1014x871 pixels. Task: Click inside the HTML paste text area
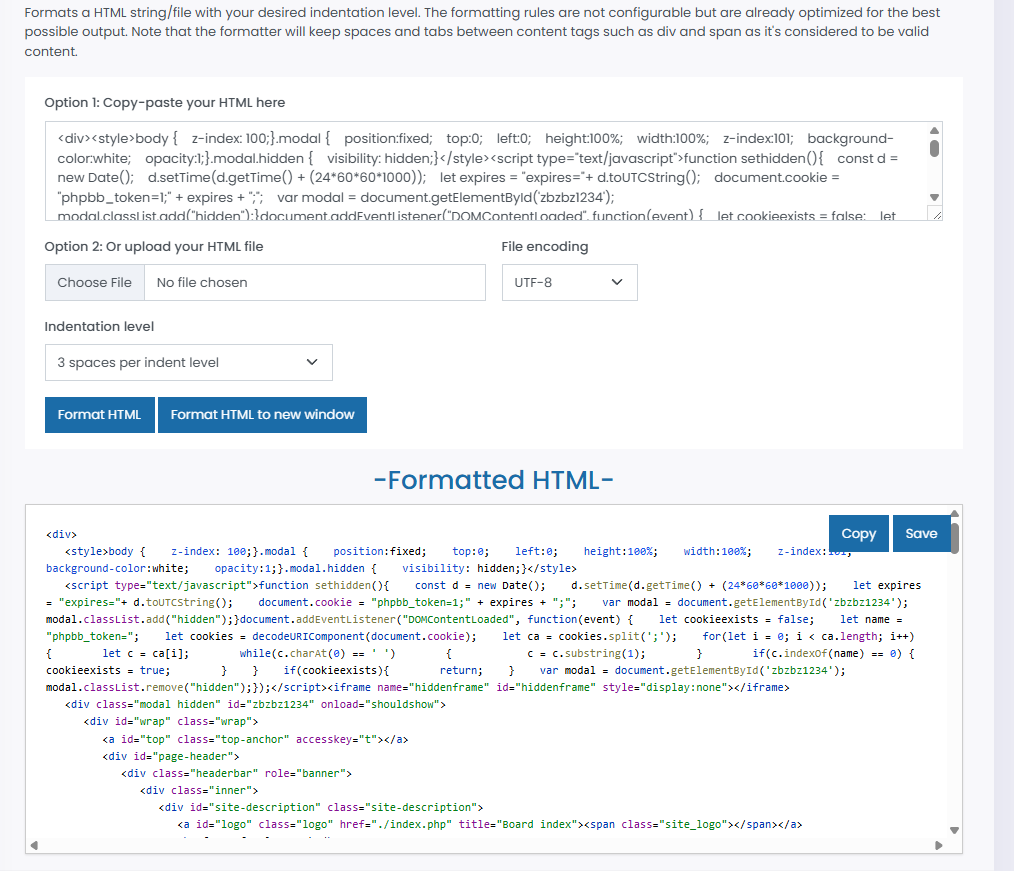[480, 170]
